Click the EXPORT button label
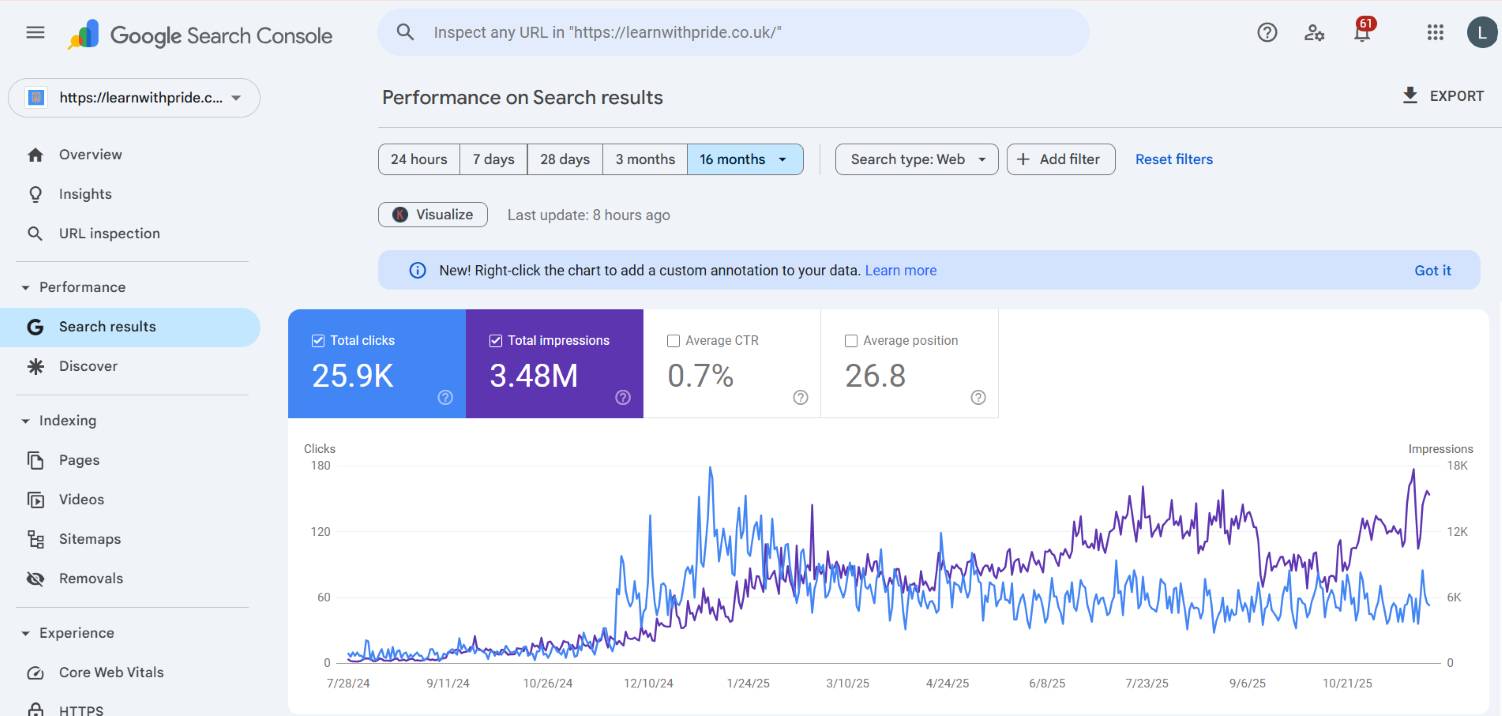1502x716 pixels. coord(1457,96)
